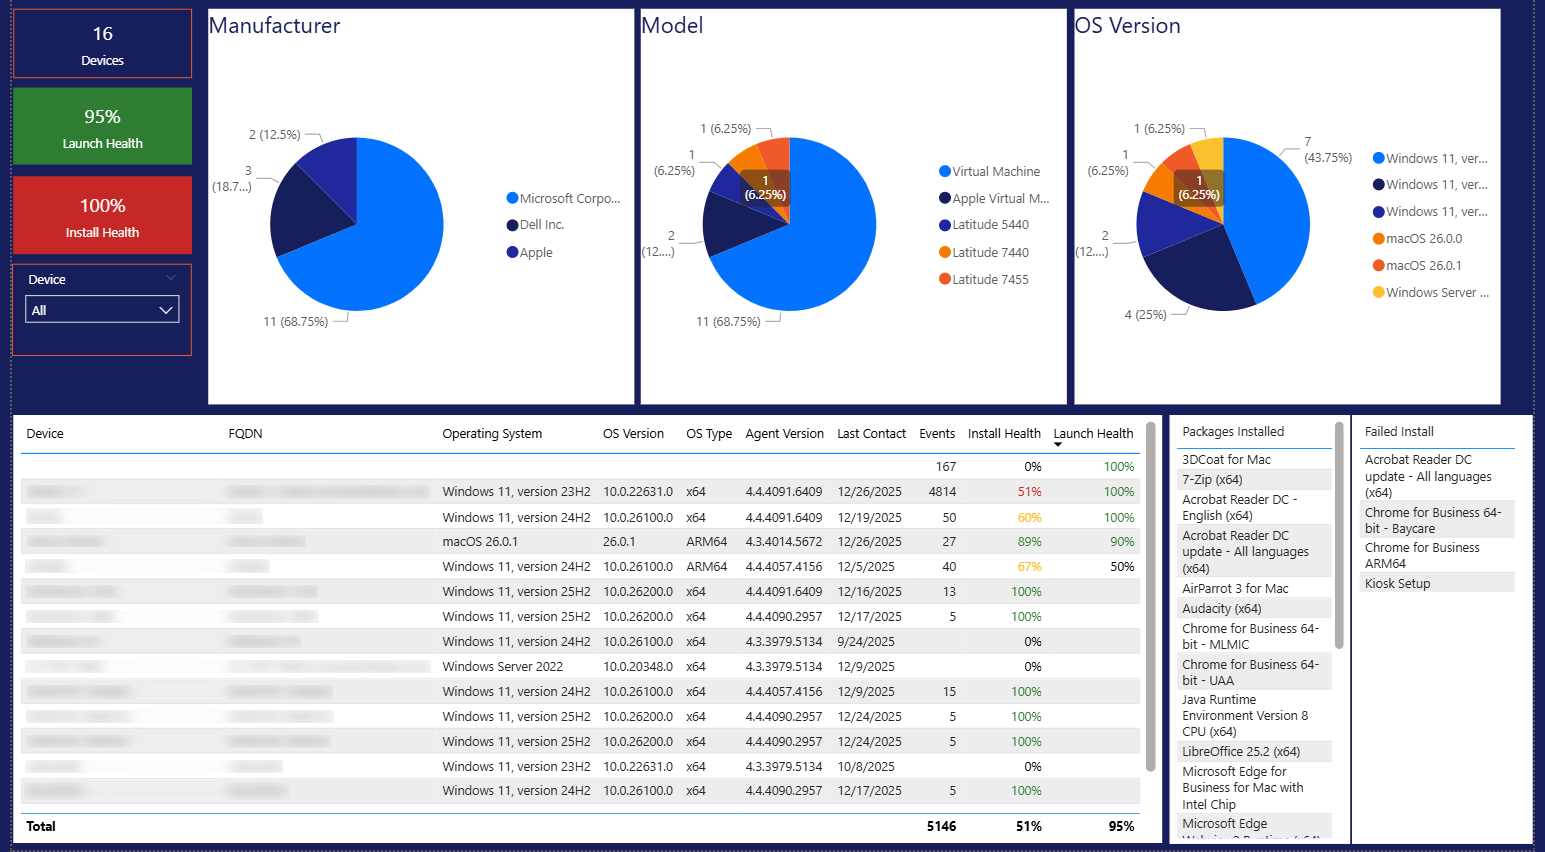Click the blue Microsoft Corporation legend marker

click(x=512, y=199)
